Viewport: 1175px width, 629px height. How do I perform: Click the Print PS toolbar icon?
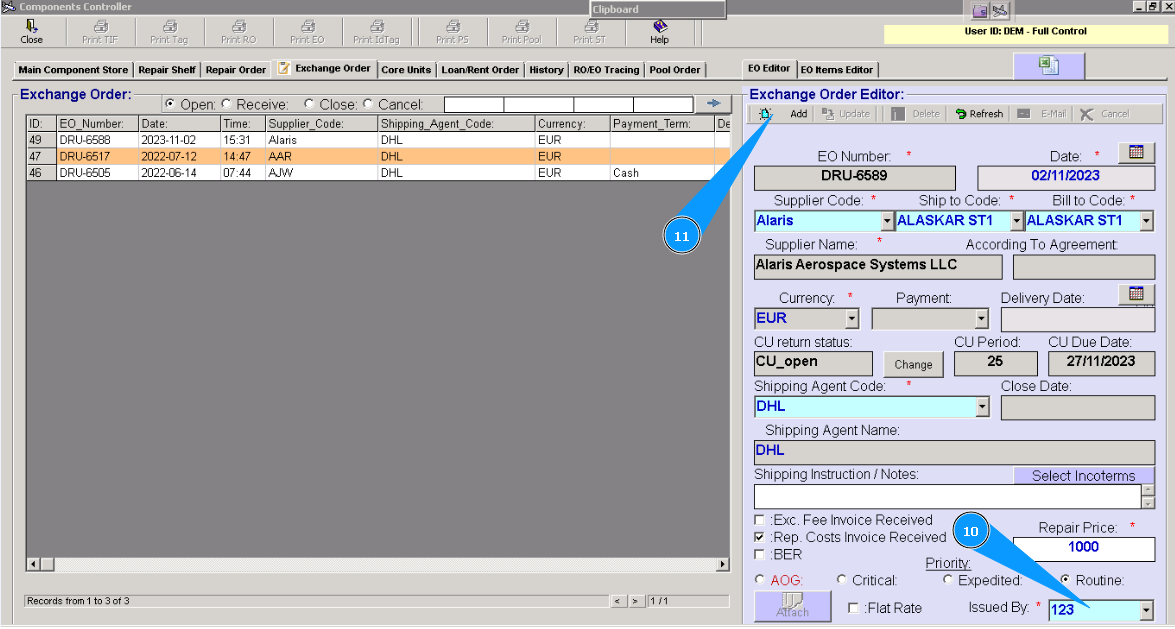[452, 32]
